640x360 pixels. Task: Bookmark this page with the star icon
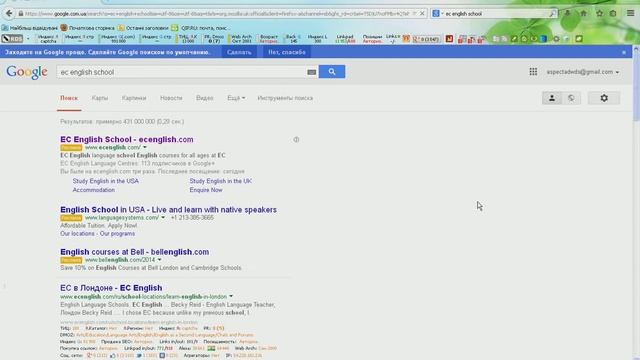pos(599,13)
